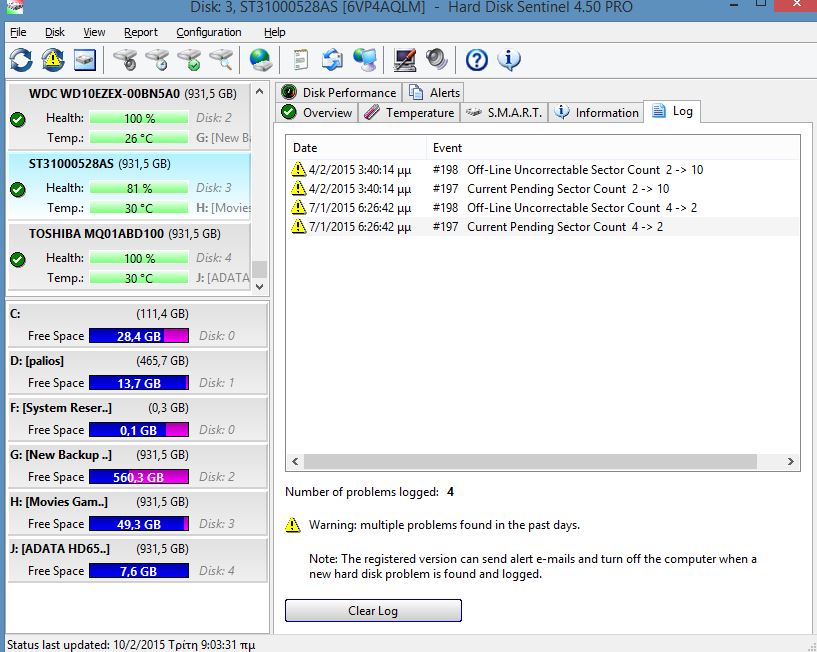The height and width of the screenshot is (652, 817).
Task: Click the status last updated text
Action: click(131, 645)
